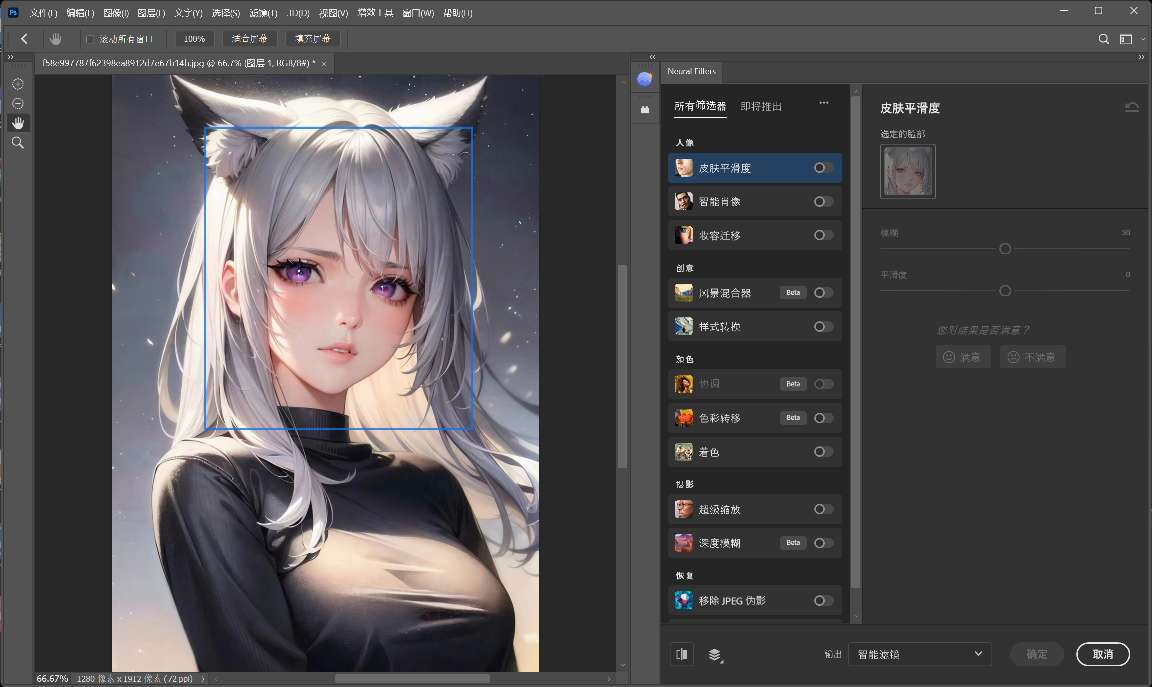Click the 平滑度 slider handle
This screenshot has height=687, width=1152.
pyautogui.click(x=1004, y=290)
